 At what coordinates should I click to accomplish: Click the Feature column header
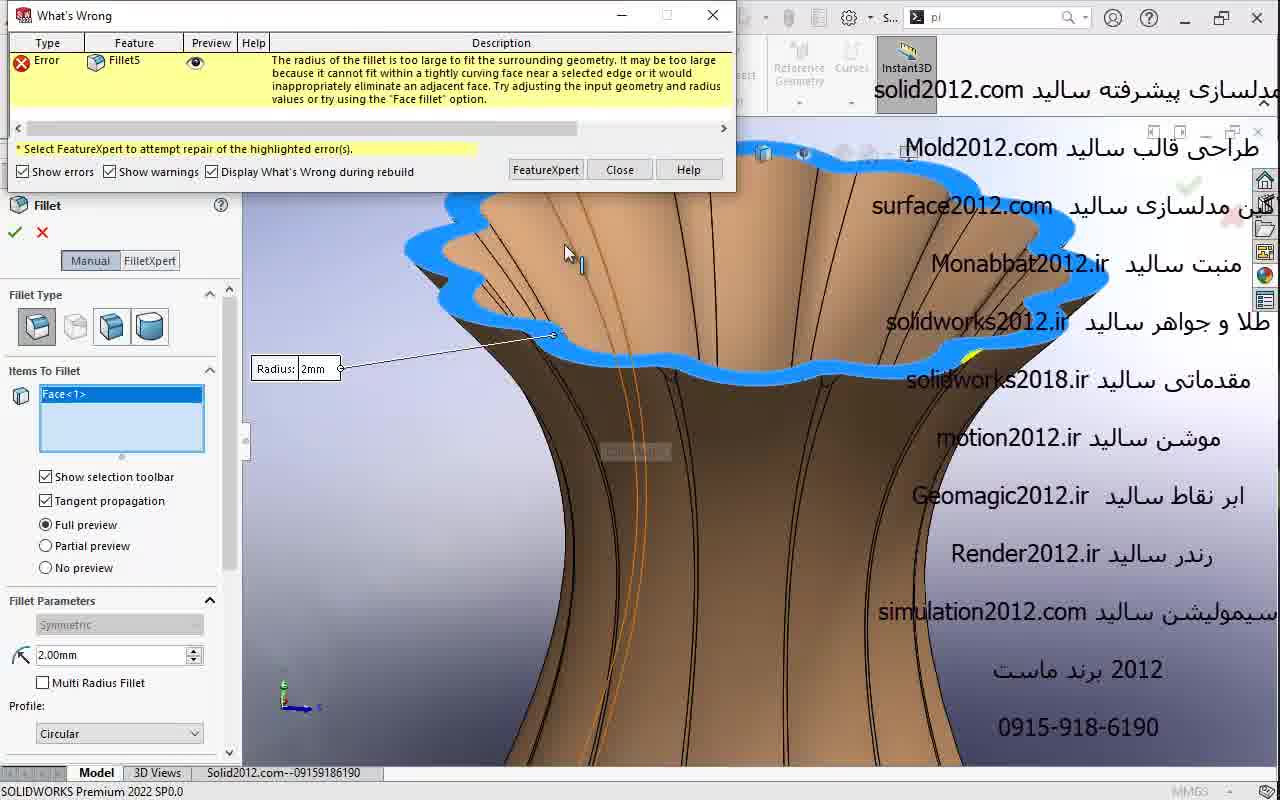134,43
